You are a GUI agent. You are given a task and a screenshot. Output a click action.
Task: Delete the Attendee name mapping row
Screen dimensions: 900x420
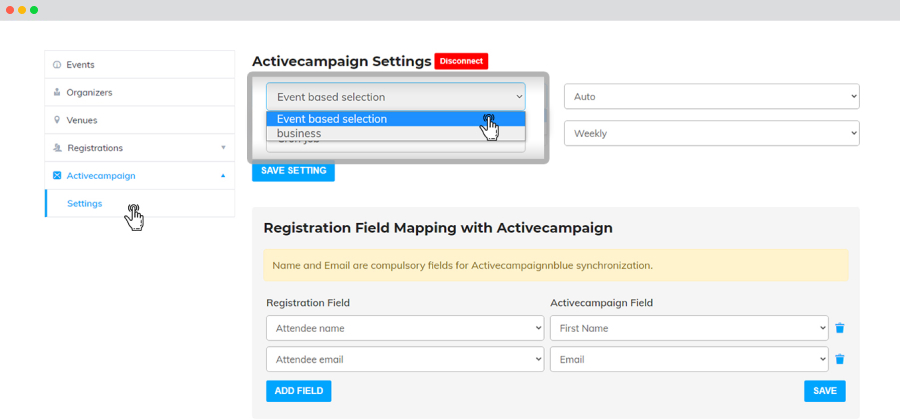click(840, 328)
